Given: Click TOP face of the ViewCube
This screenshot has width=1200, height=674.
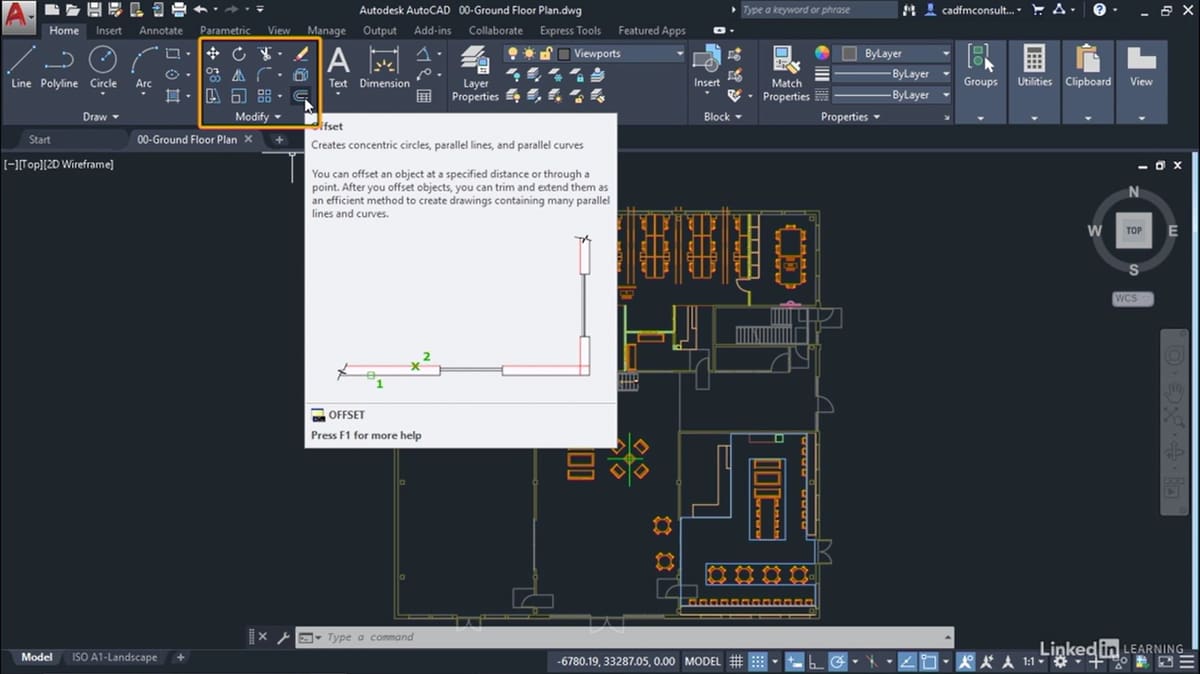Looking at the screenshot, I should 1133,230.
